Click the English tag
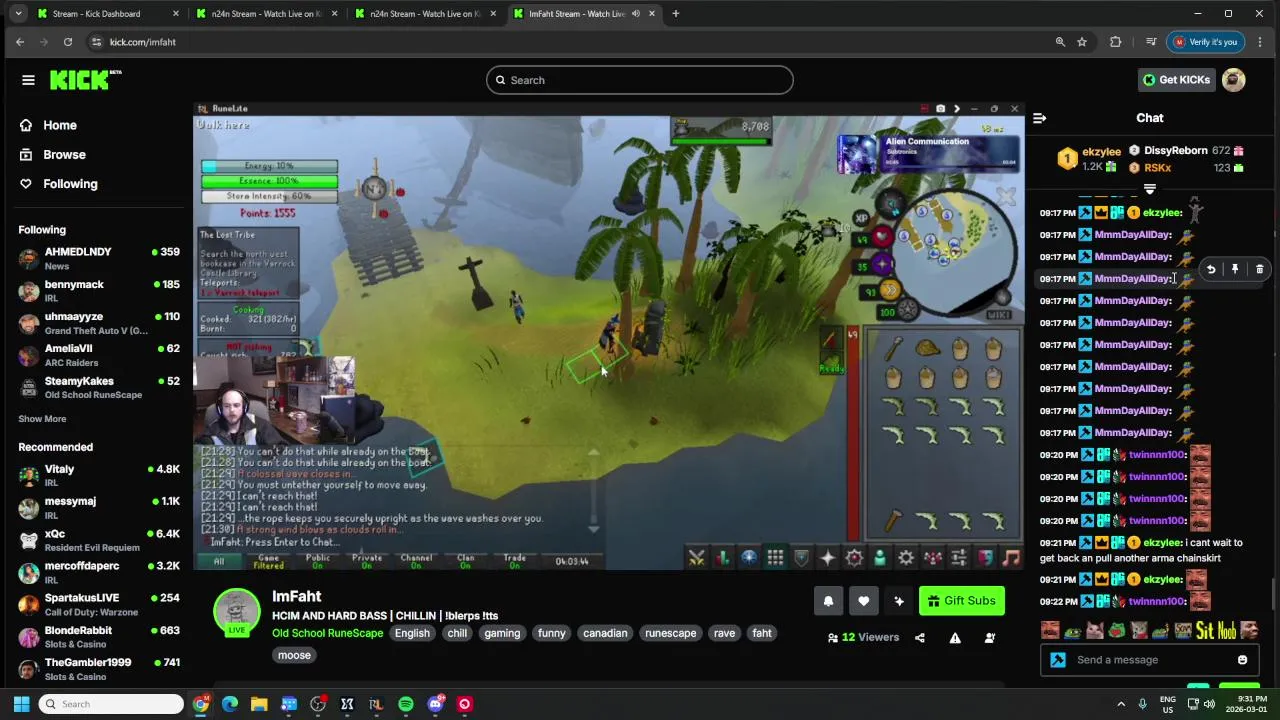Viewport: 1280px width, 720px height. (x=412, y=633)
